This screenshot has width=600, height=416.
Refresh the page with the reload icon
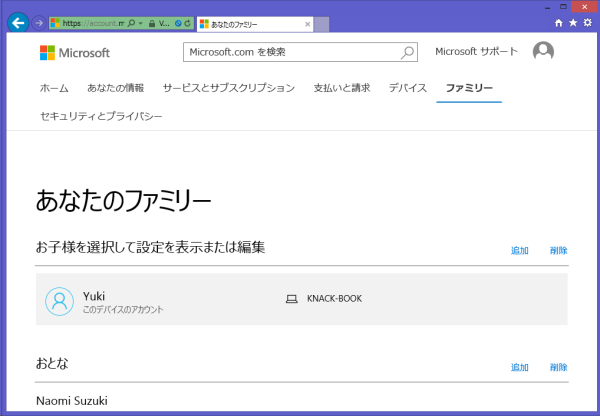(188, 23)
